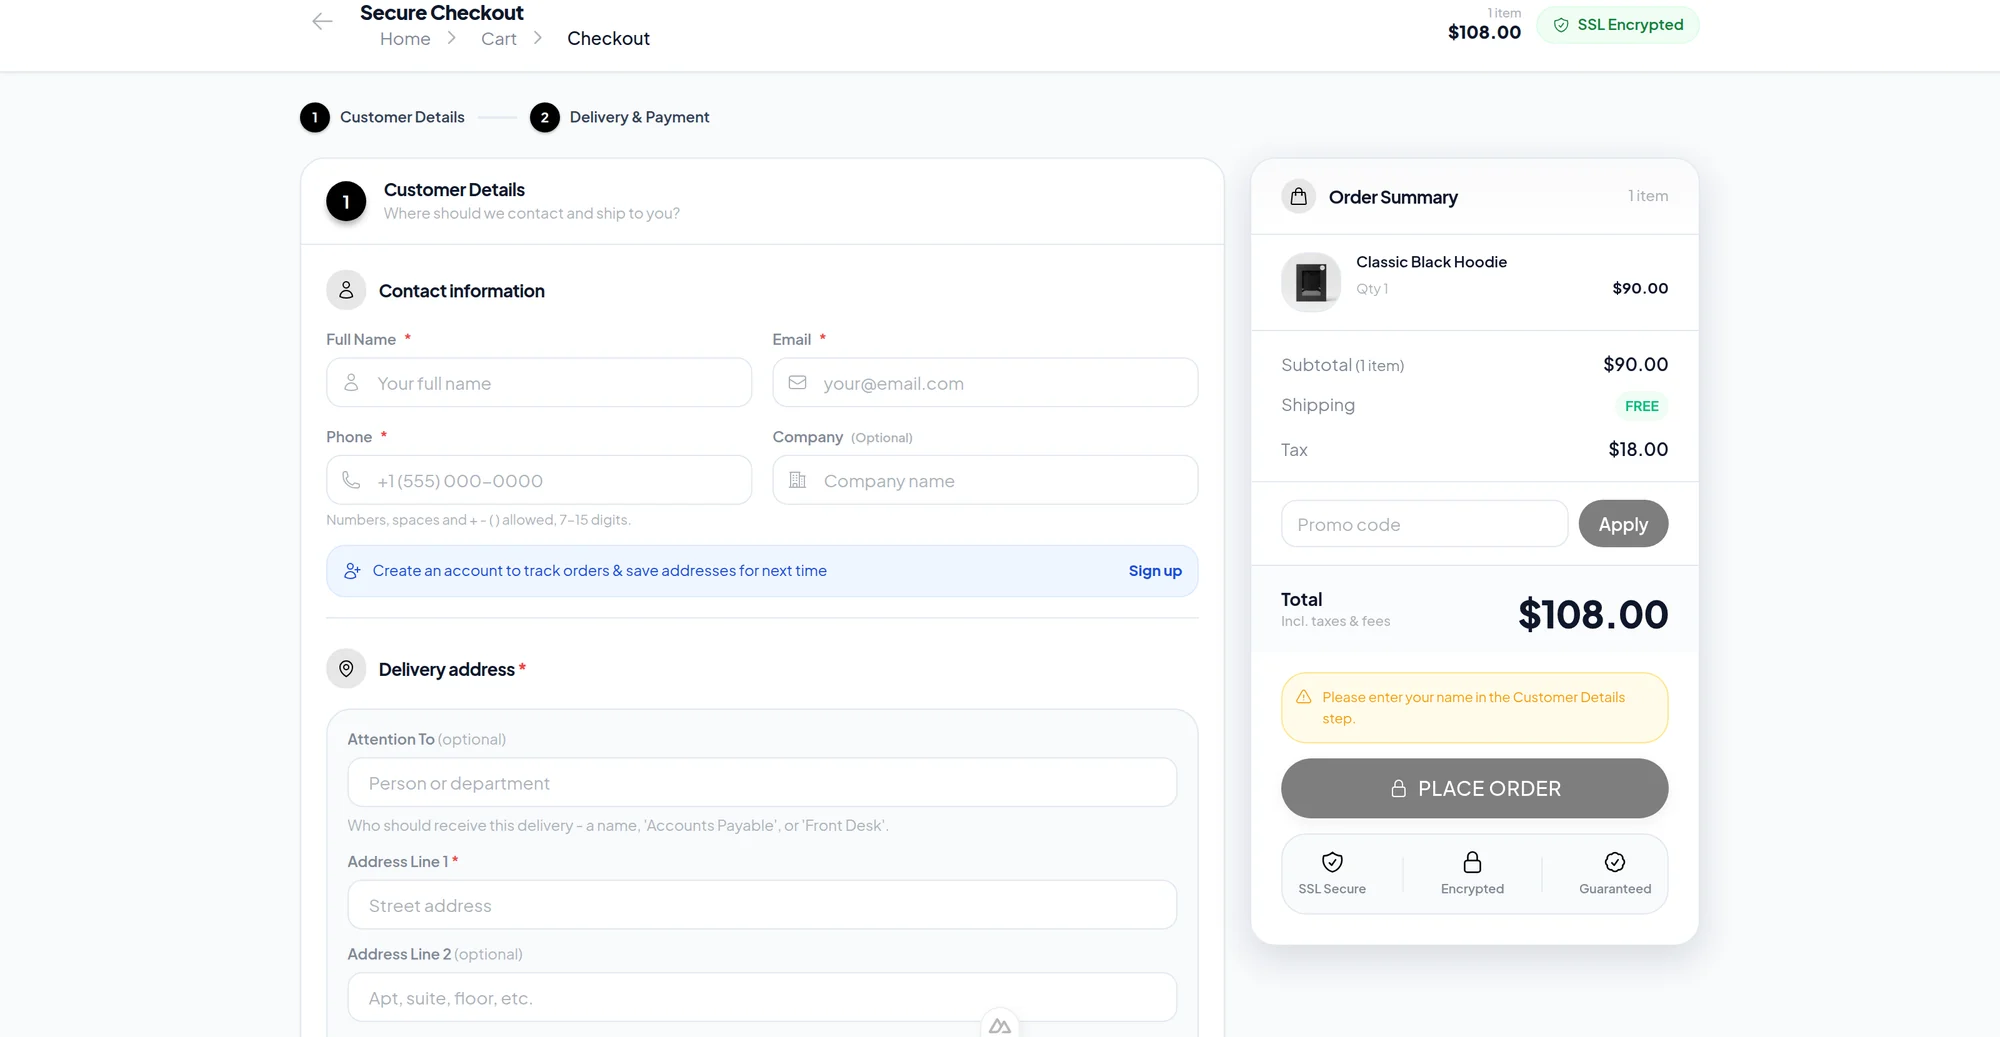Click the Checkout breadcrumb
Image resolution: width=2000 pixels, height=1037 pixels.
click(608, 39)
